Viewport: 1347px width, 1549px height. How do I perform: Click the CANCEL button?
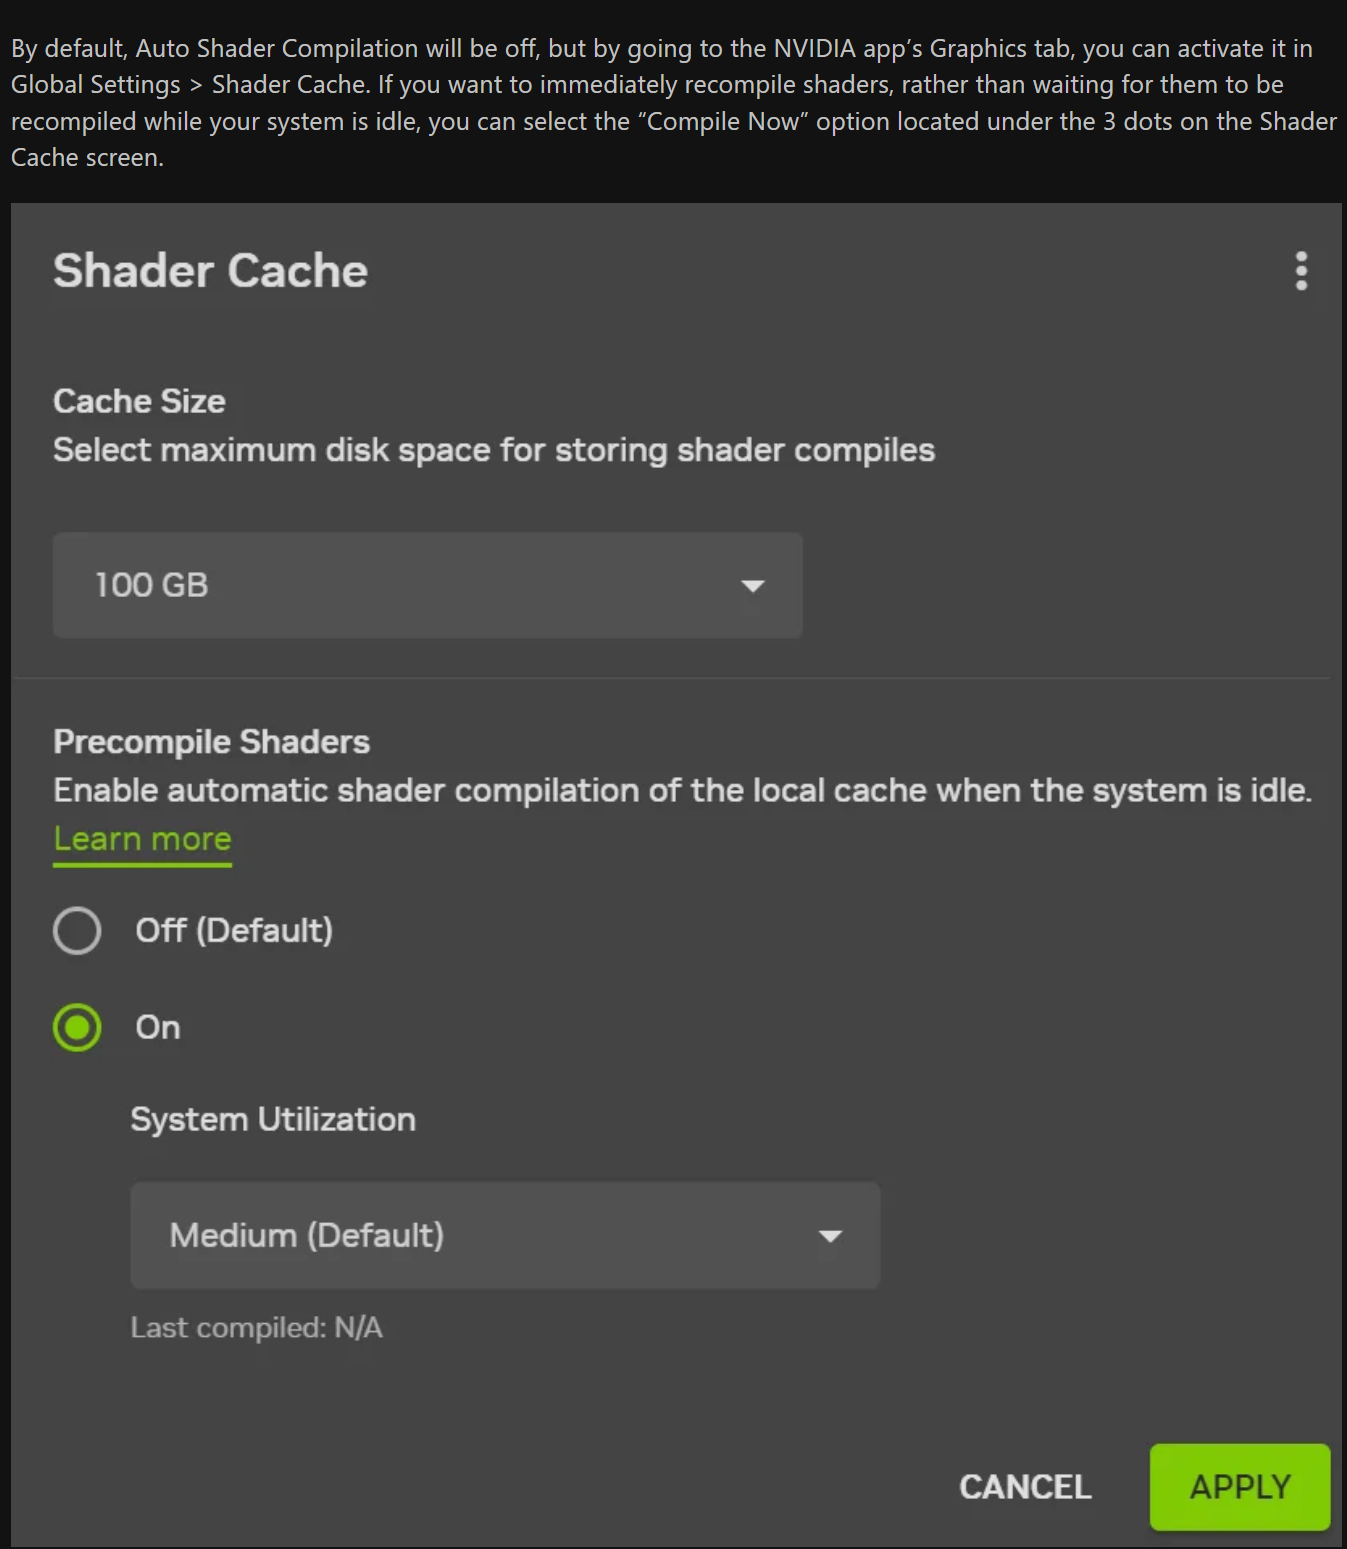coord(1025,1487)
